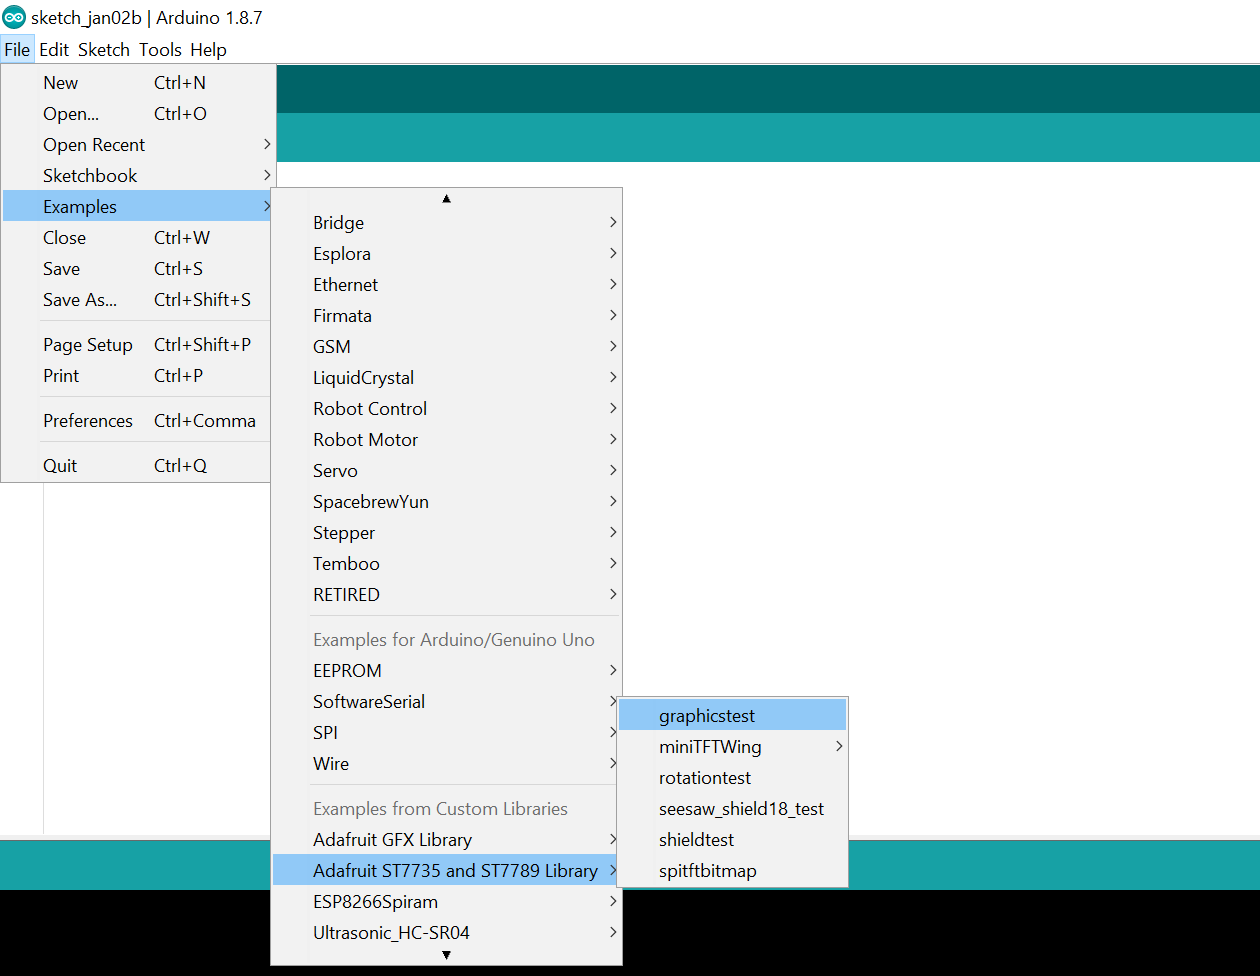Open the Tools menu
The height and width of the screenshot is (976, 1260).
(x=160, y=50)
